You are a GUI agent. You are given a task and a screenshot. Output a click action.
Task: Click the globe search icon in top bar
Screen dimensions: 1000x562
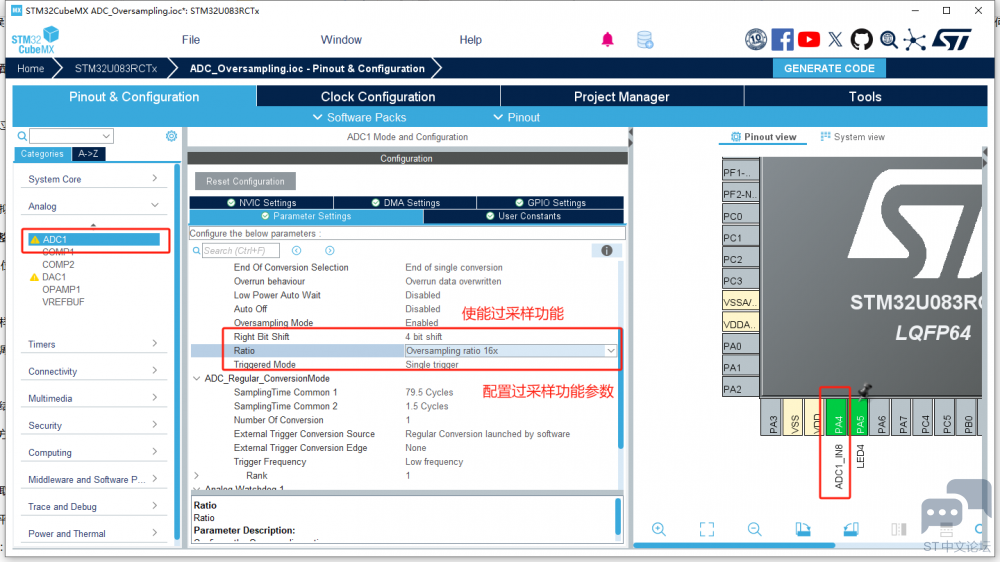(888, 40)
